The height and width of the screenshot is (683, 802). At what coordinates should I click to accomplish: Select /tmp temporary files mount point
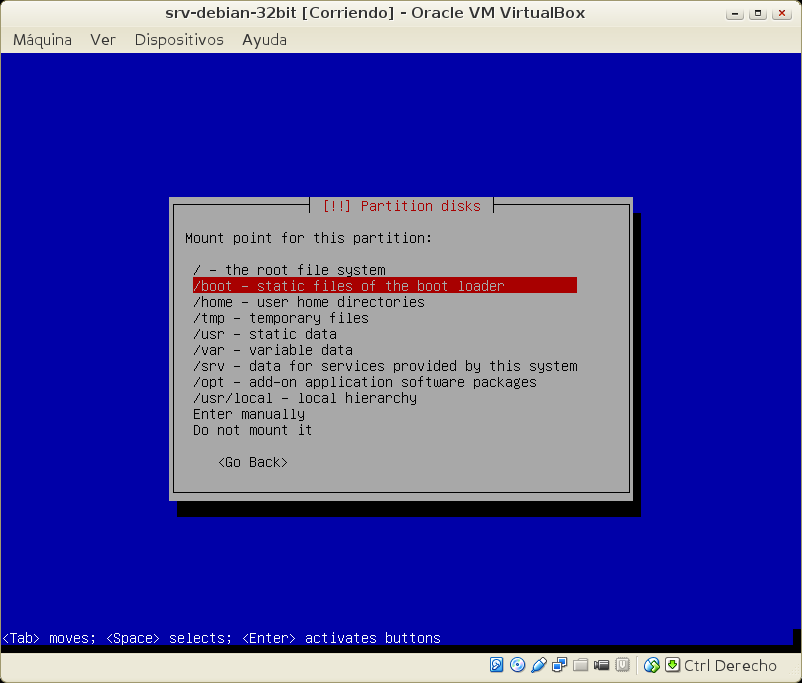tap(280, 318)
